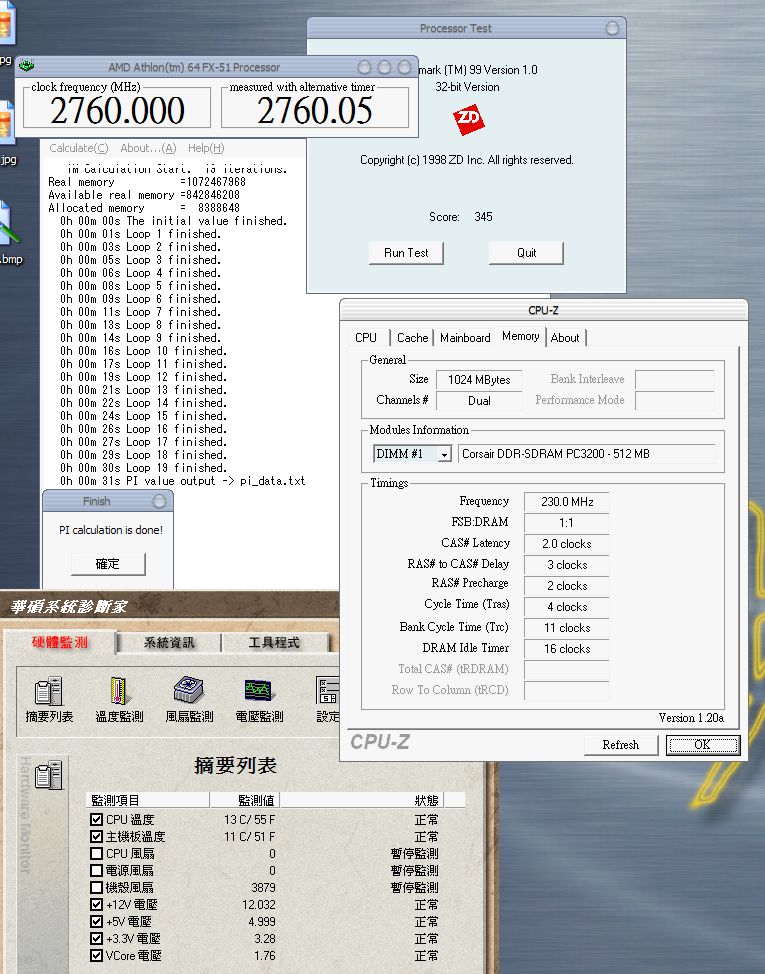Click Refresh in CPU-Z
Screen dimensions: 765x974
coord(620,745)
